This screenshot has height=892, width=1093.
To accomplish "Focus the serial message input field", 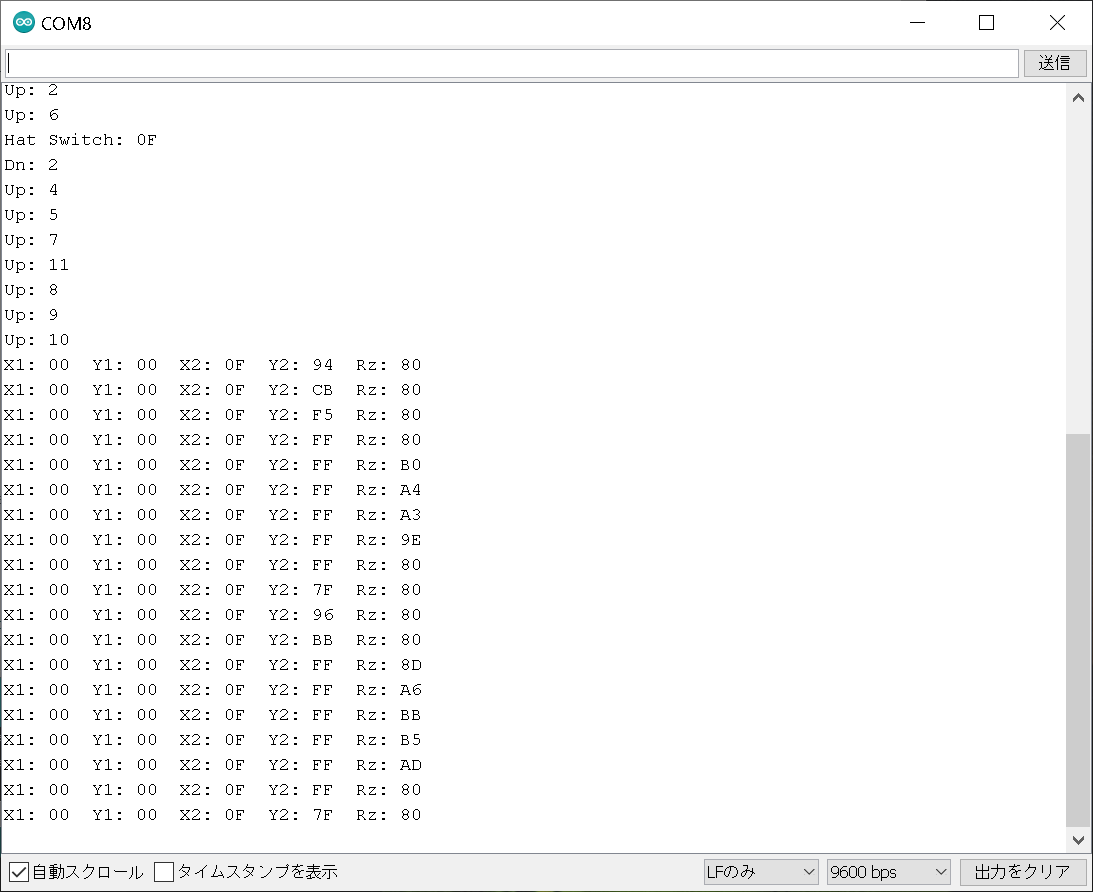I will (x=512, y=63).
